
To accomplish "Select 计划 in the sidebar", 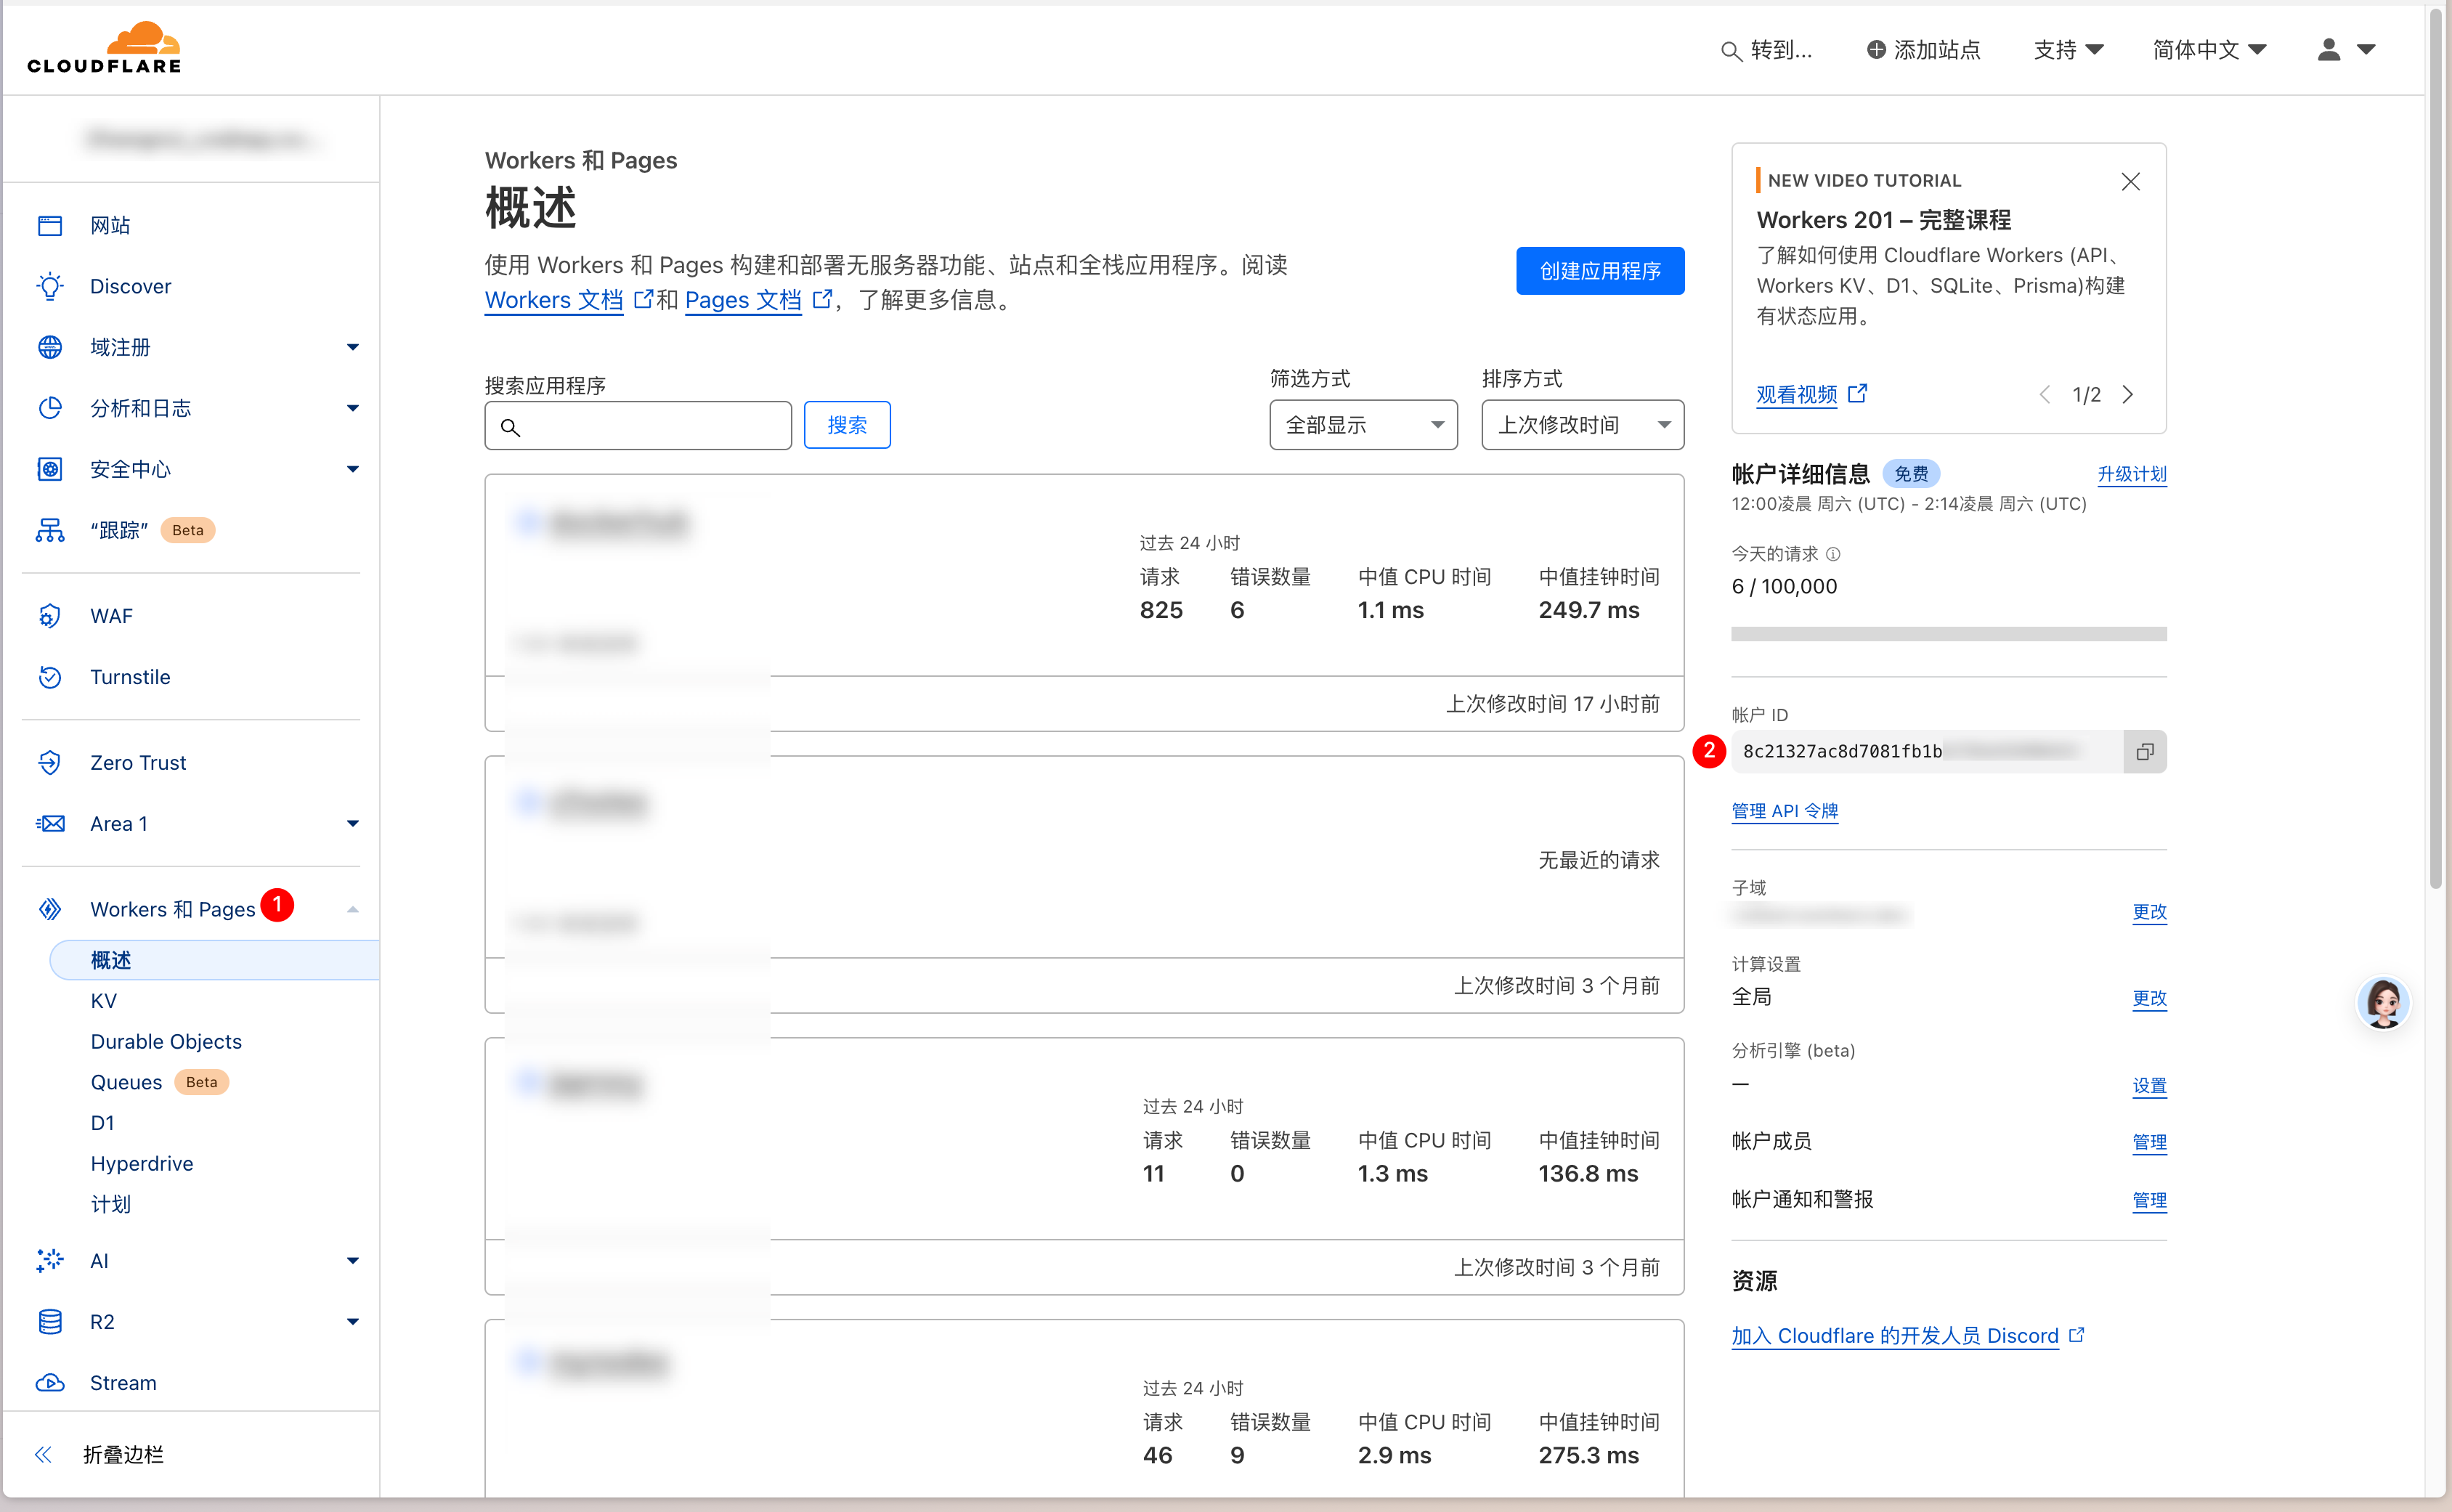I will [111, 1205].
